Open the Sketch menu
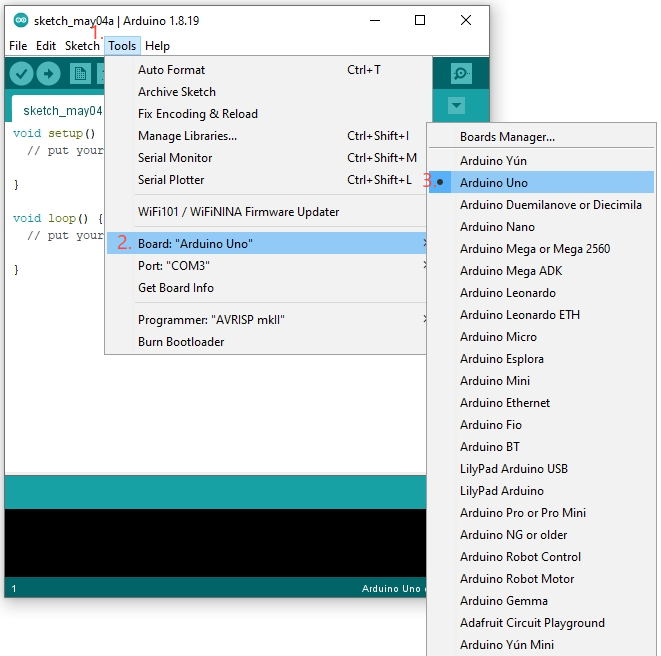The width and height of the screenshot is (661, 656). tap(82, 46)
